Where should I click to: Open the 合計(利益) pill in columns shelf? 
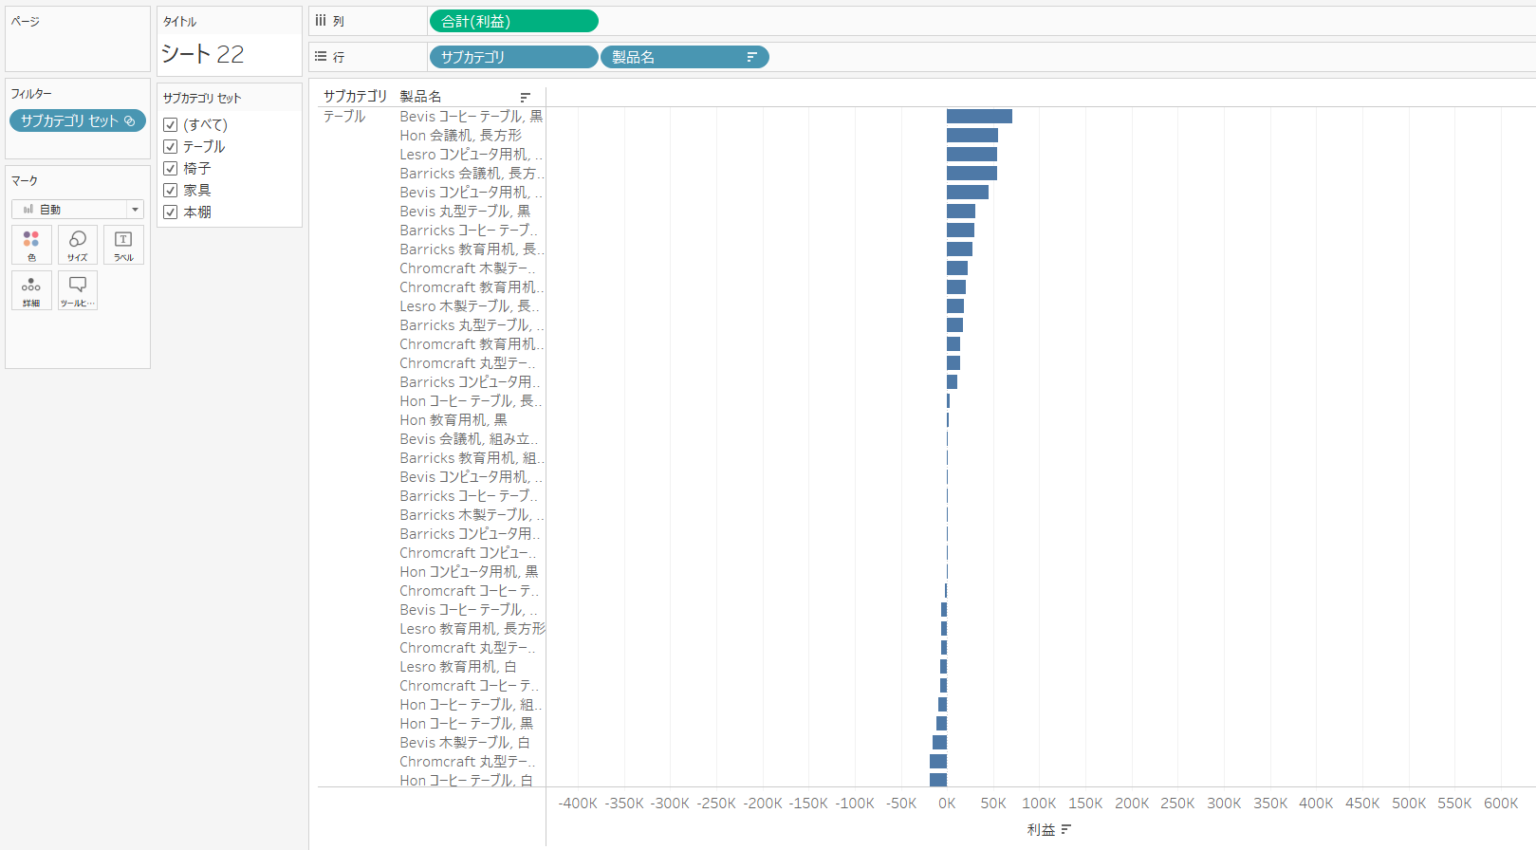(x=513, y=21)
